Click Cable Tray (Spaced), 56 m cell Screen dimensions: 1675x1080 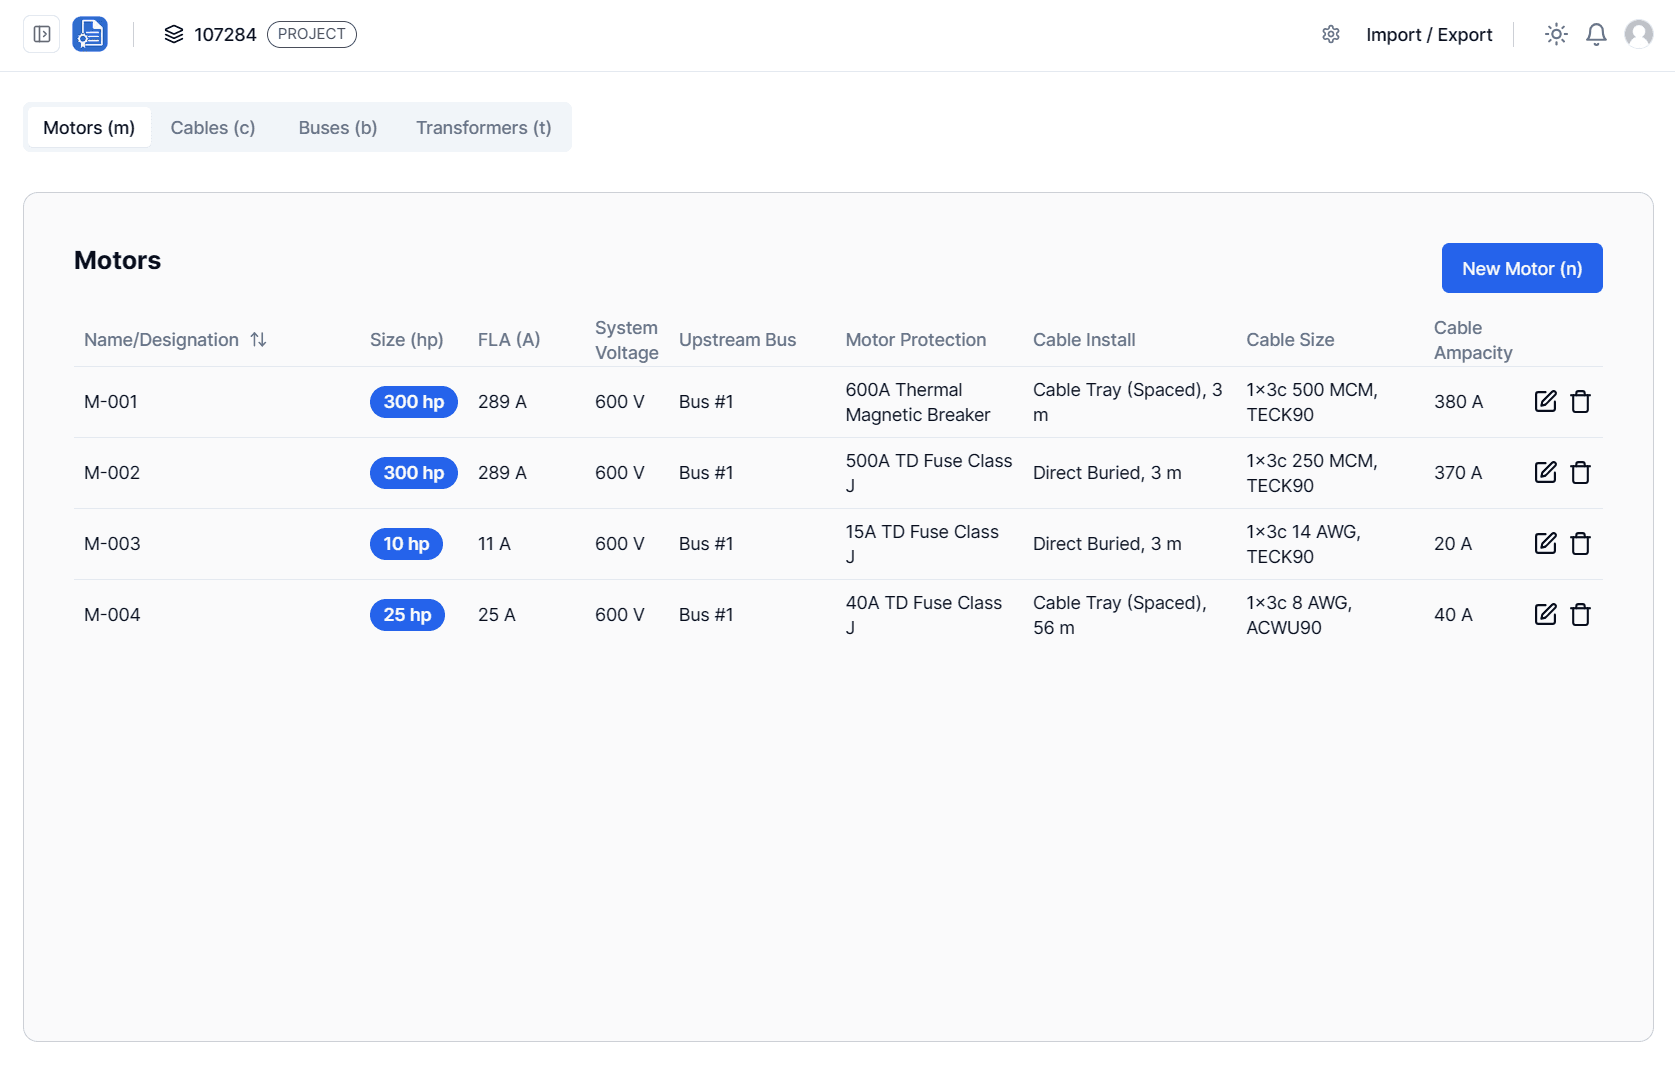[1120, 615]
